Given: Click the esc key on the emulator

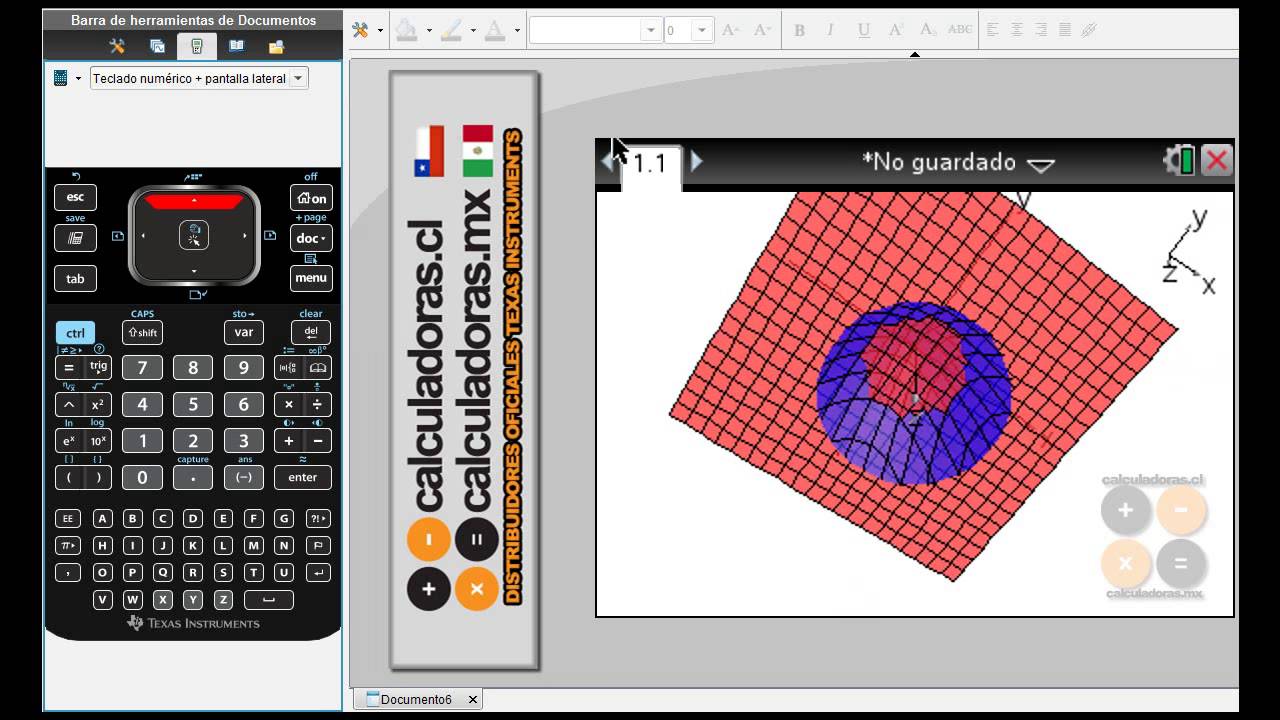Looking at the screenshot, I should (75, 197).
